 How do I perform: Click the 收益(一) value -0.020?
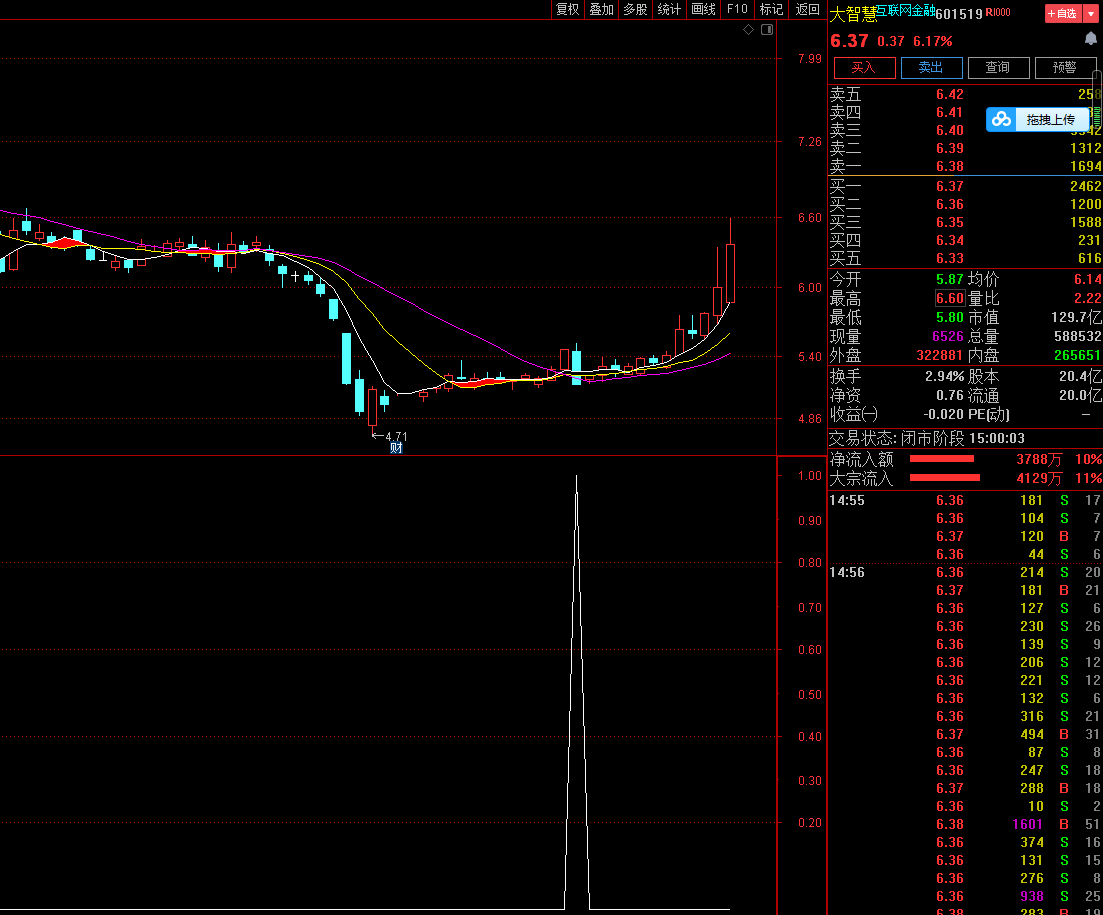(x=944, y=414)
